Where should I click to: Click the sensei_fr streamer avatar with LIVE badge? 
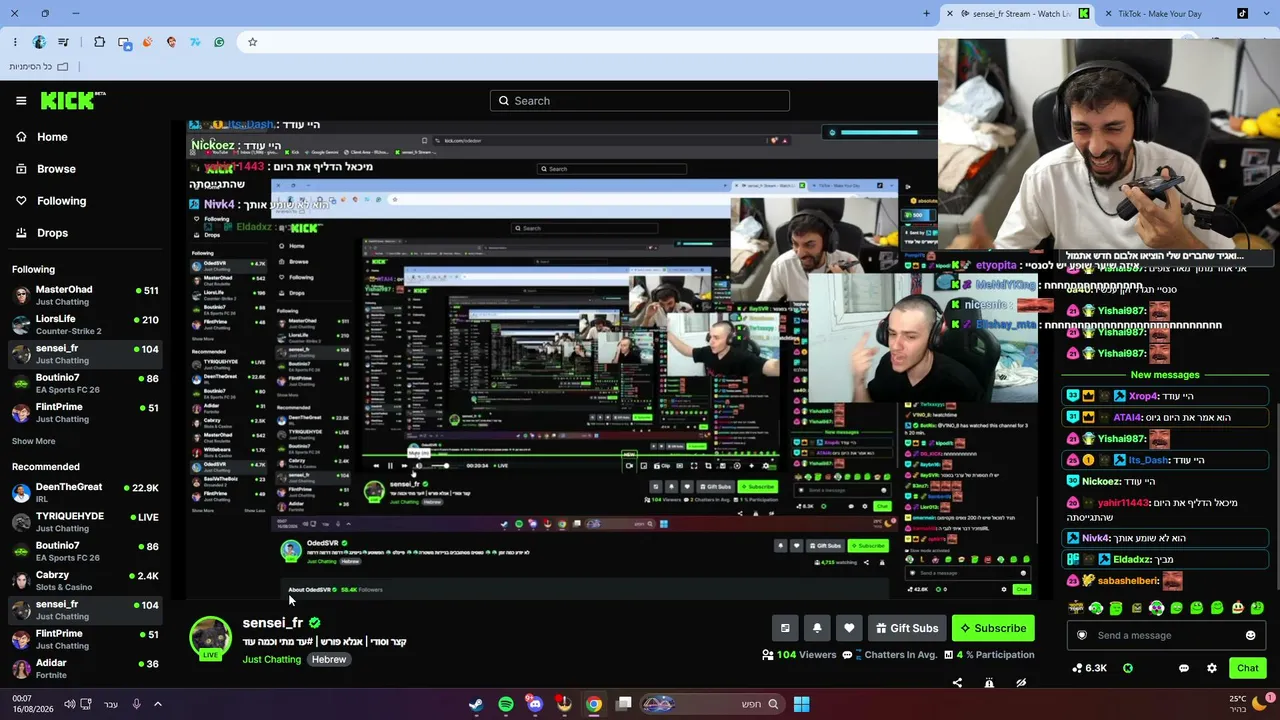pos(210,638)
